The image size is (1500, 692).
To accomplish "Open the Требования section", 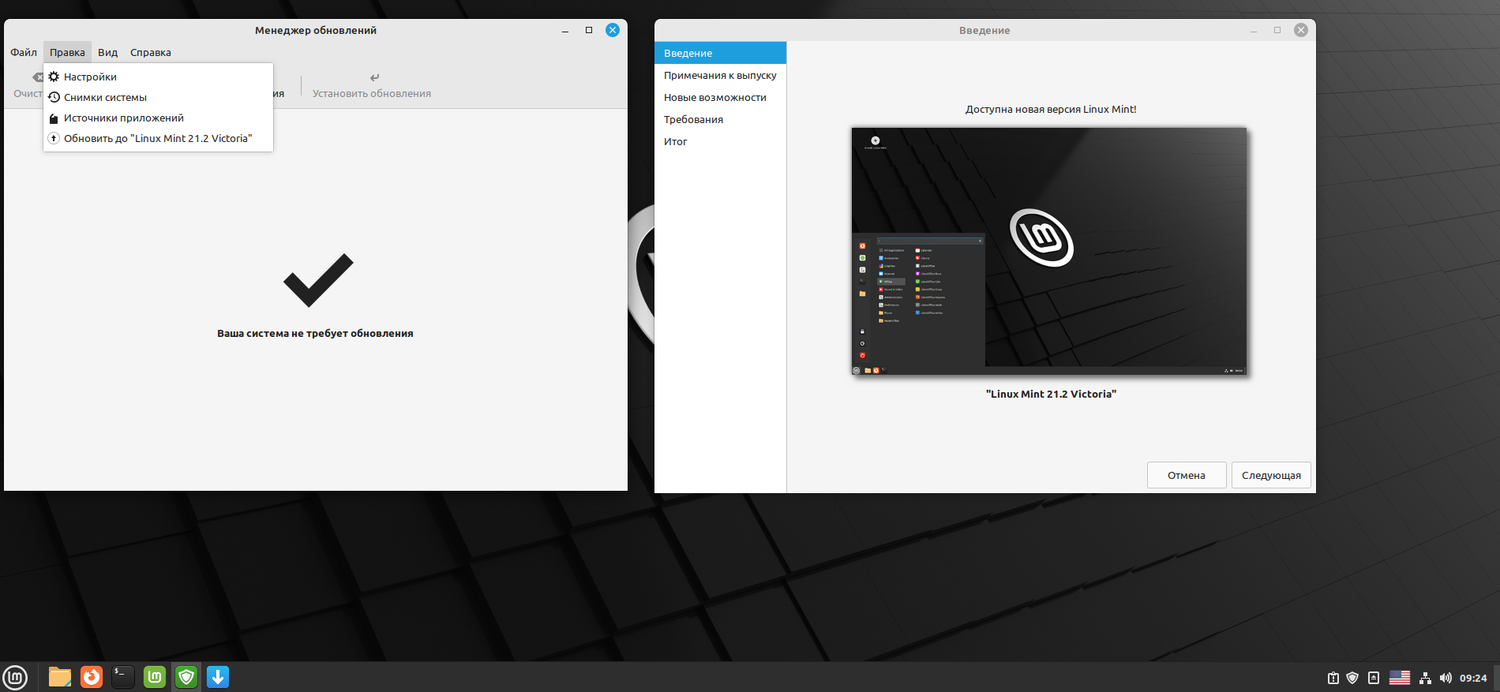I will pos(720,119).
